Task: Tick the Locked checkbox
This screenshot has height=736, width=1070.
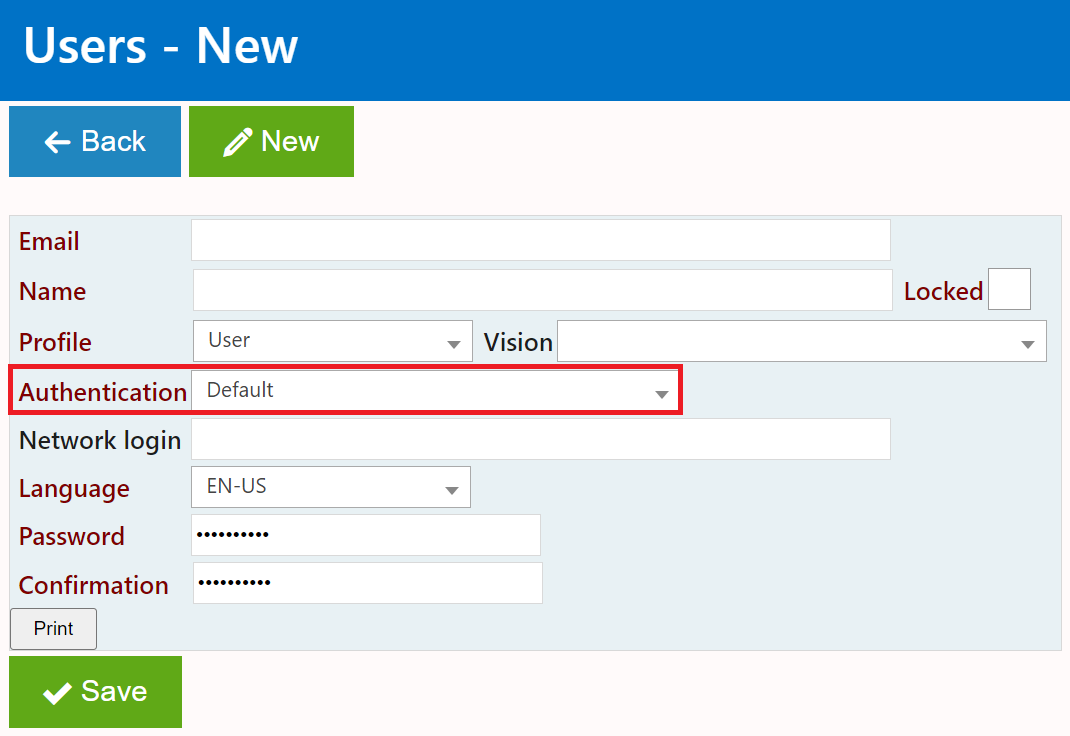Action: click(1009, 290)
